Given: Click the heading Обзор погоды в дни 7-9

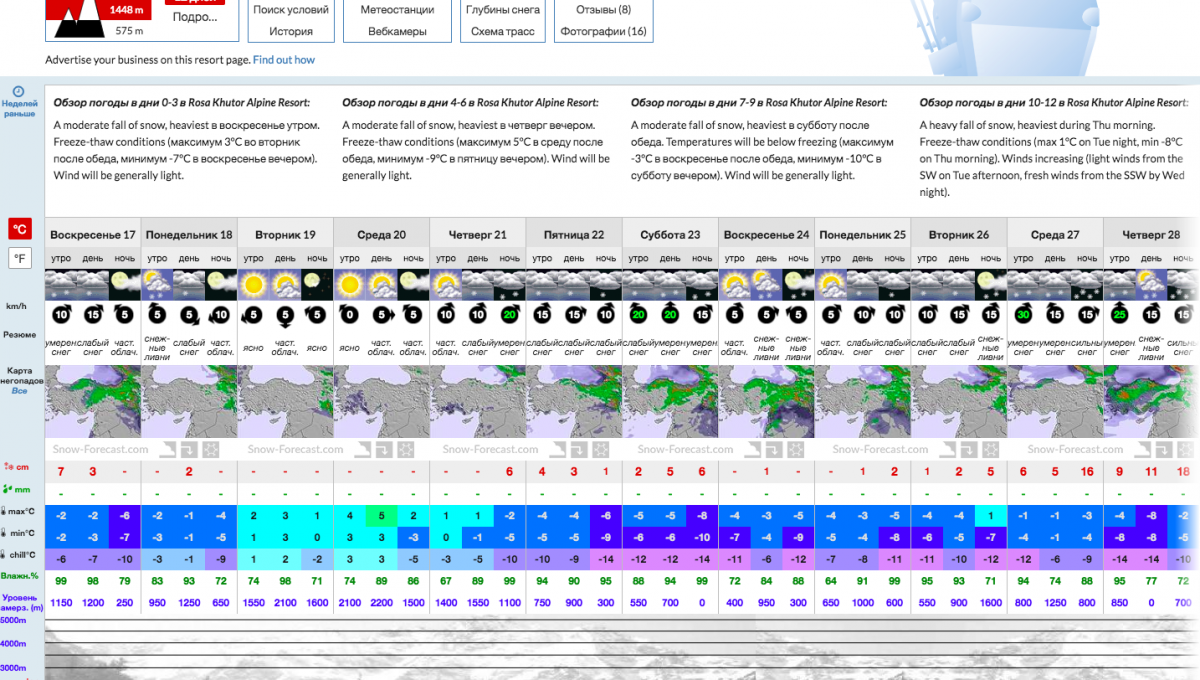Looking at the screenshot, I should coord(759,102).
